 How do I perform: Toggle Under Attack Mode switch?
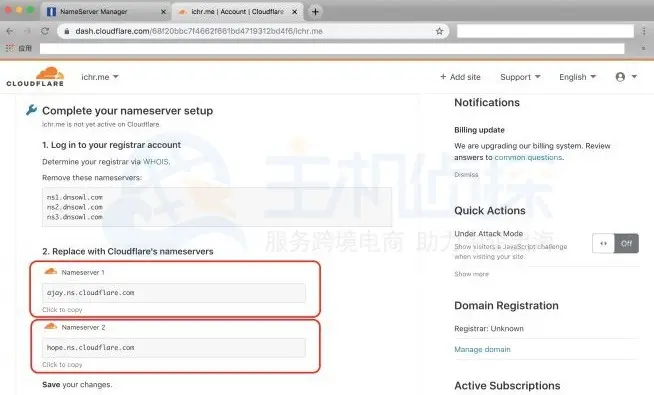coord(615,243)
